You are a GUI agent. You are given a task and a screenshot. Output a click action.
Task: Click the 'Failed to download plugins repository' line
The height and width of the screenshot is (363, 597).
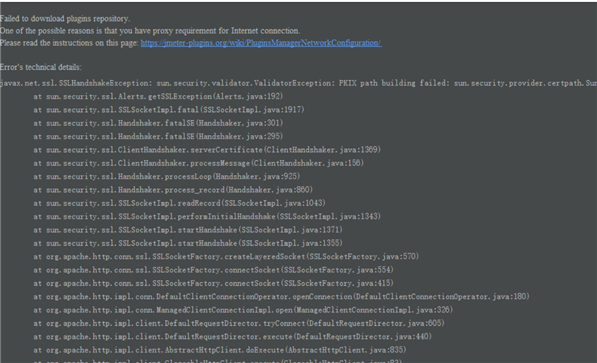65,19
